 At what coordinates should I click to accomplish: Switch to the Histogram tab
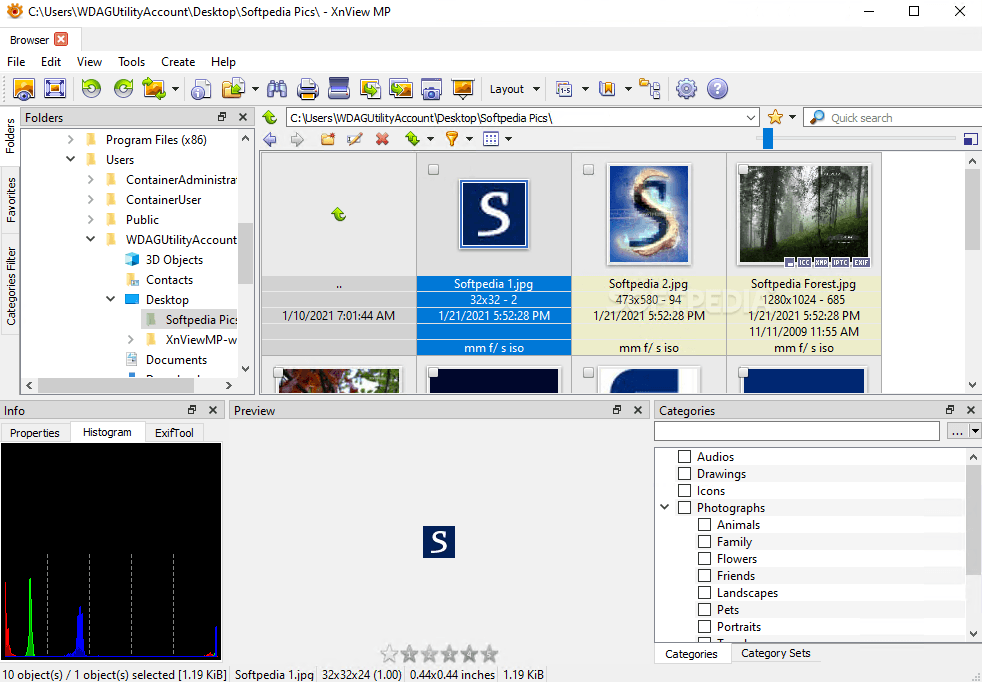(x=107, y=432)
